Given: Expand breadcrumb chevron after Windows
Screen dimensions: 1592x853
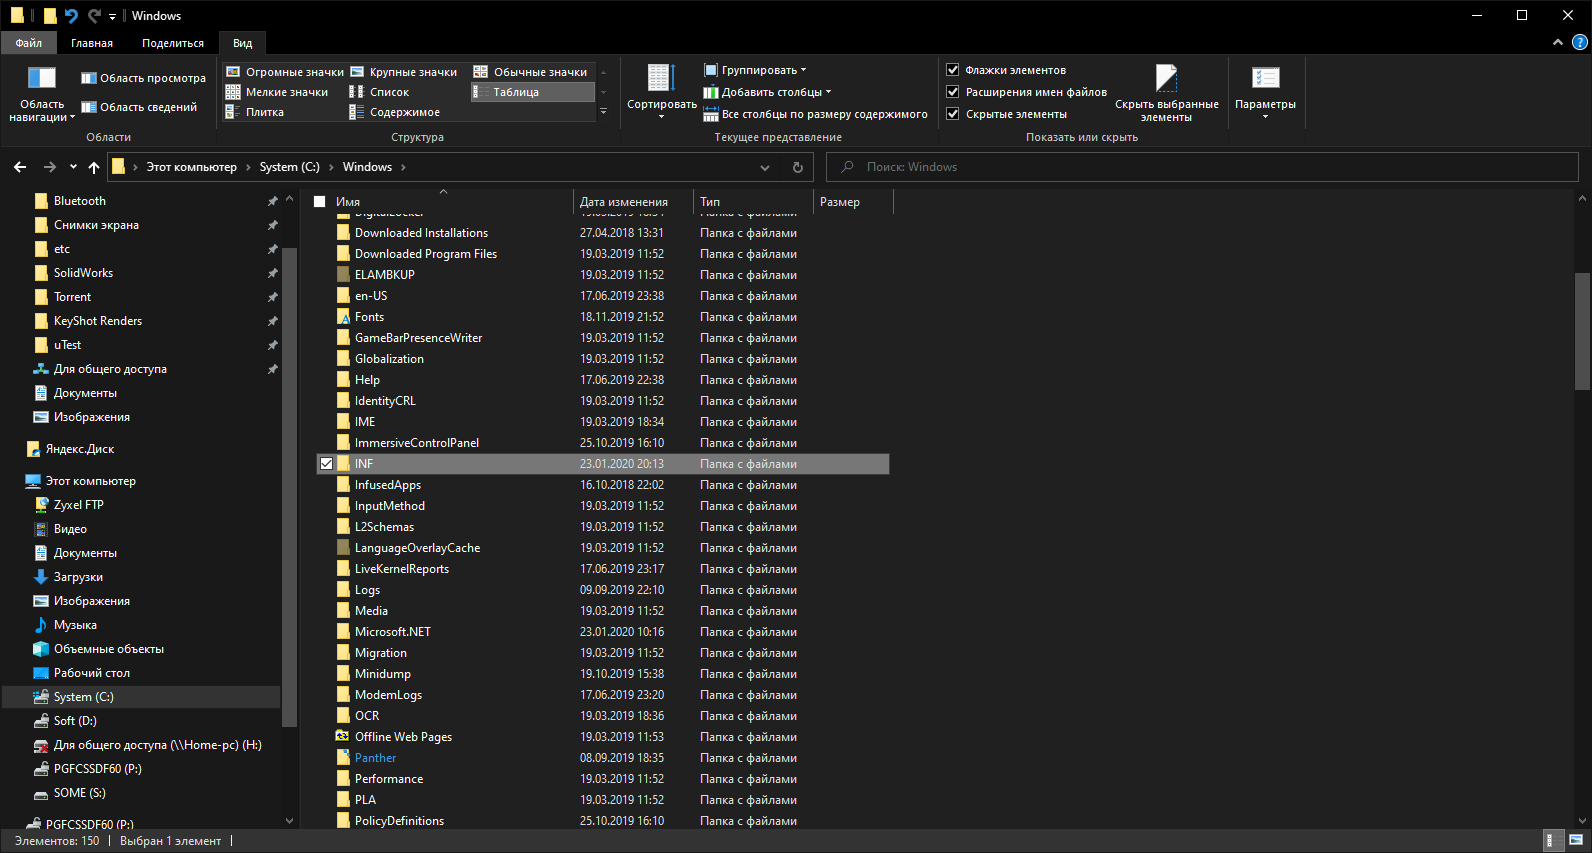Looking at the screenshot, I should click(x=404, y=167).
